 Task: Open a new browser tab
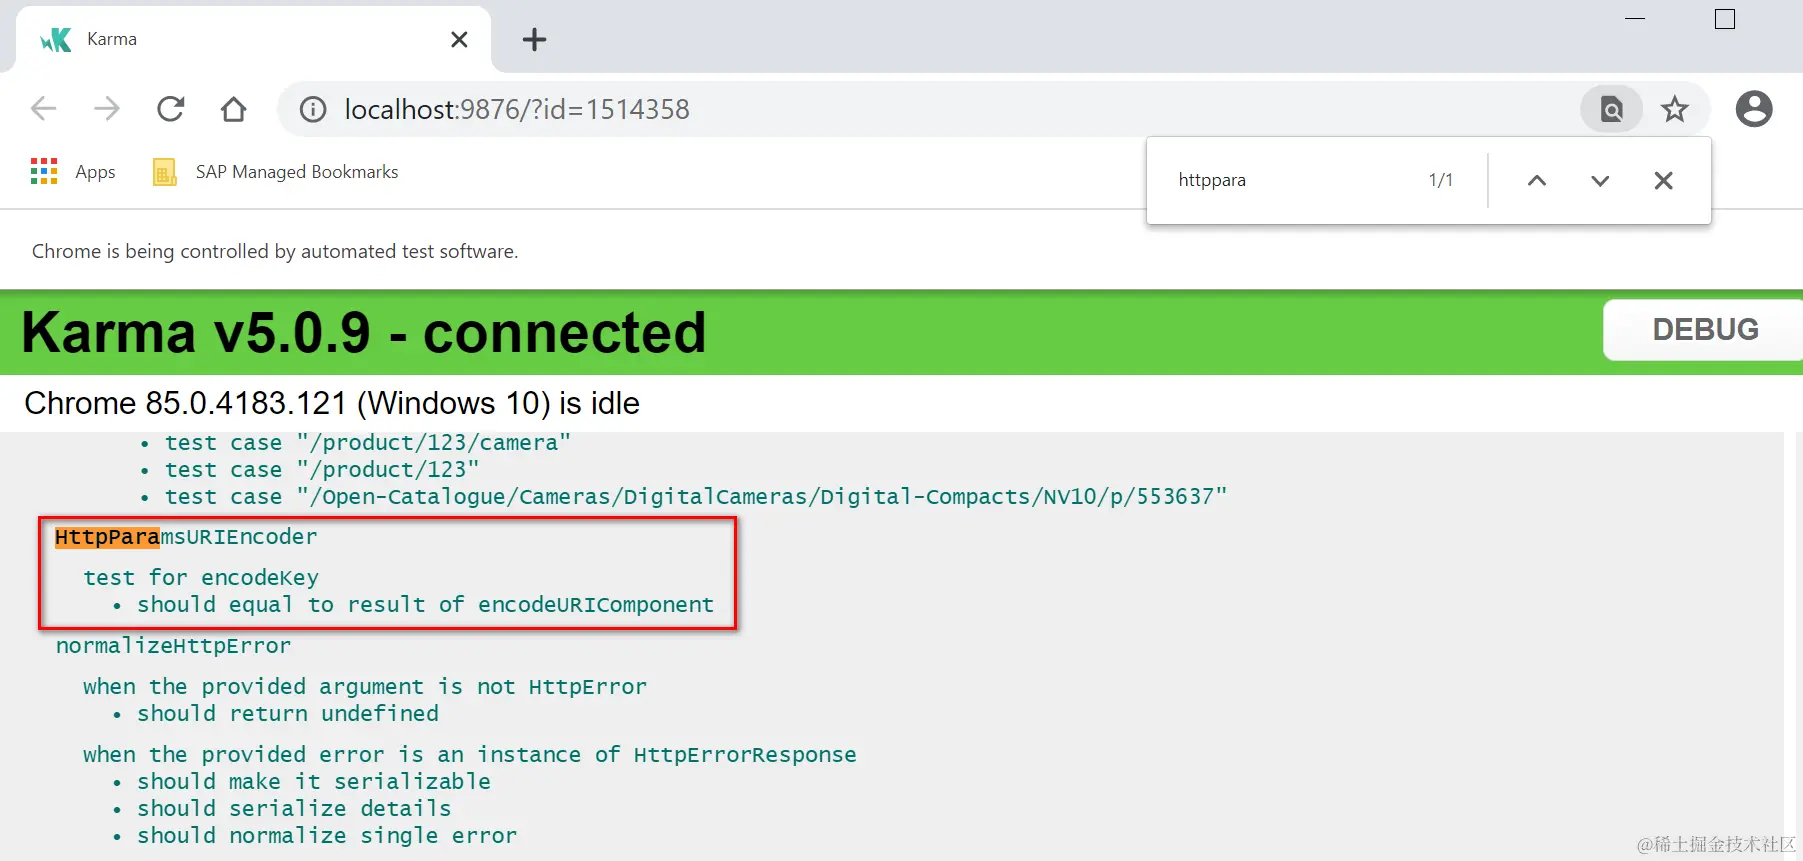tap(535, 39)
